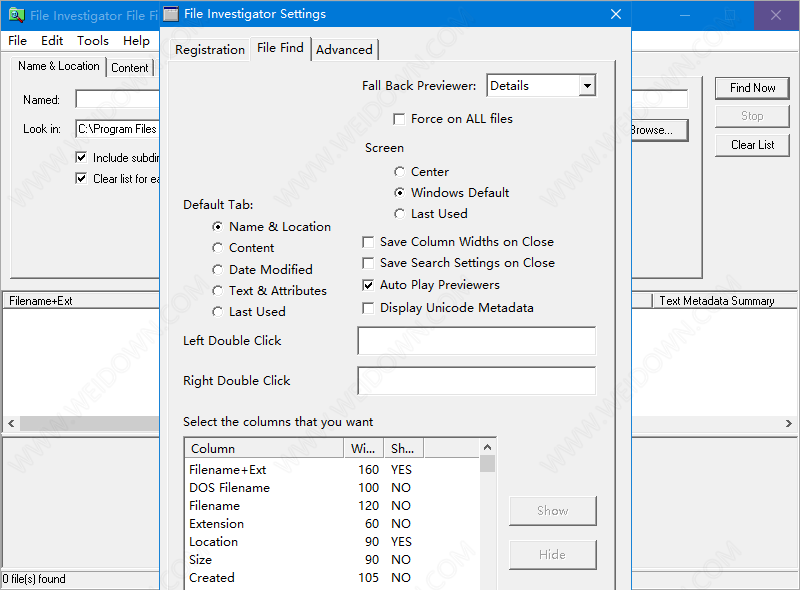Switch to the Registration tab
The width and height of the screenshot is (800, 590).
point(209,50)
